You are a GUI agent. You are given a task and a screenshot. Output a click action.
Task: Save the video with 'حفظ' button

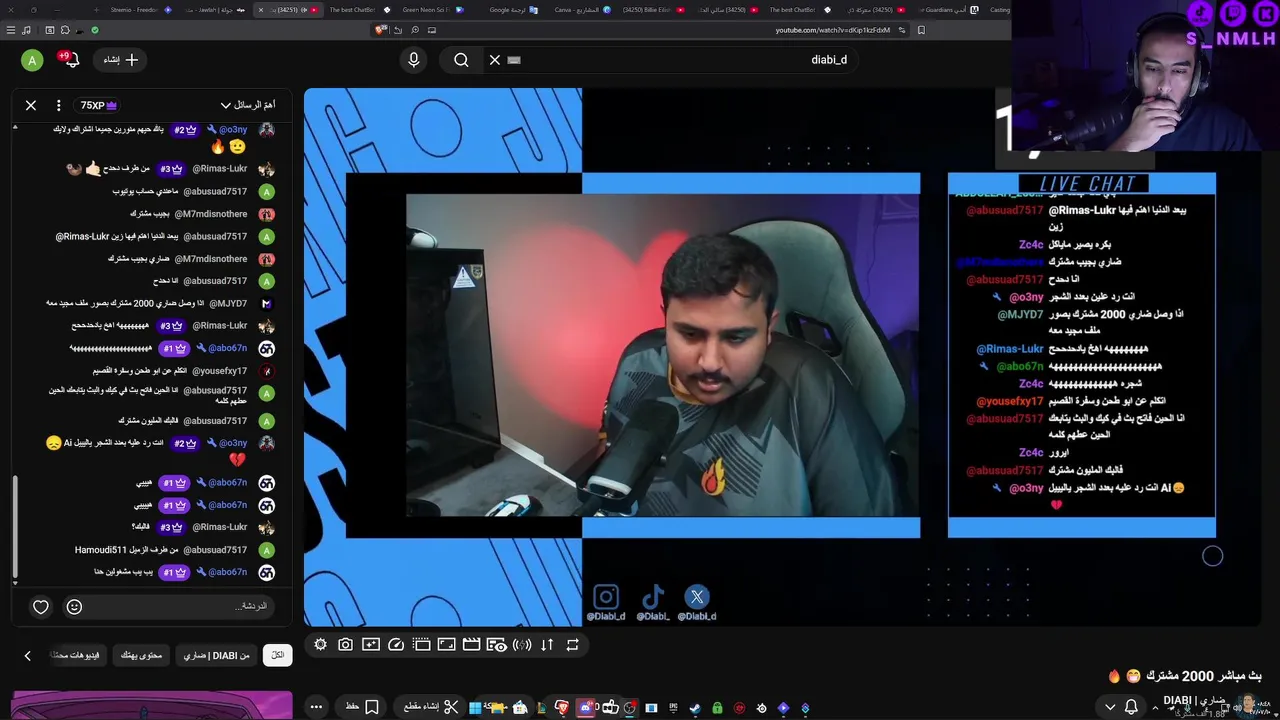click(362, 707)
